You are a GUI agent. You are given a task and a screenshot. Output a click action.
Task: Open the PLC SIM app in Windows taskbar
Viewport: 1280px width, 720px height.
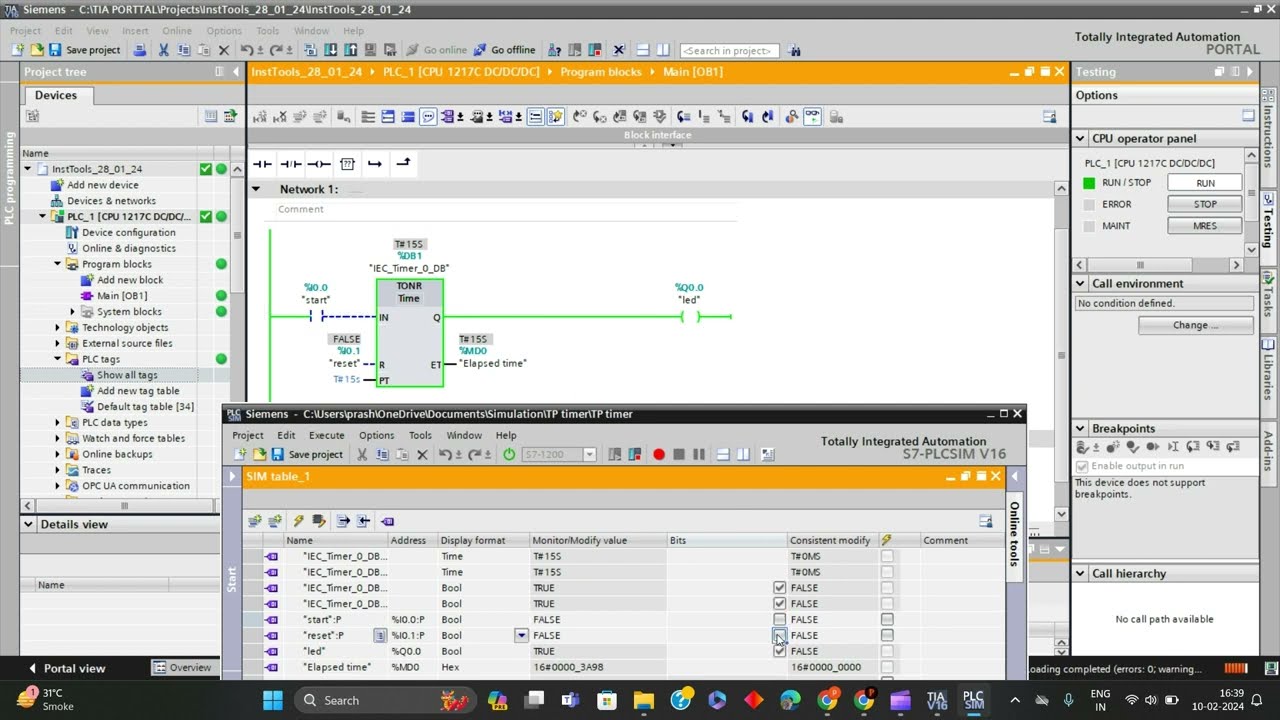[973, 700]
